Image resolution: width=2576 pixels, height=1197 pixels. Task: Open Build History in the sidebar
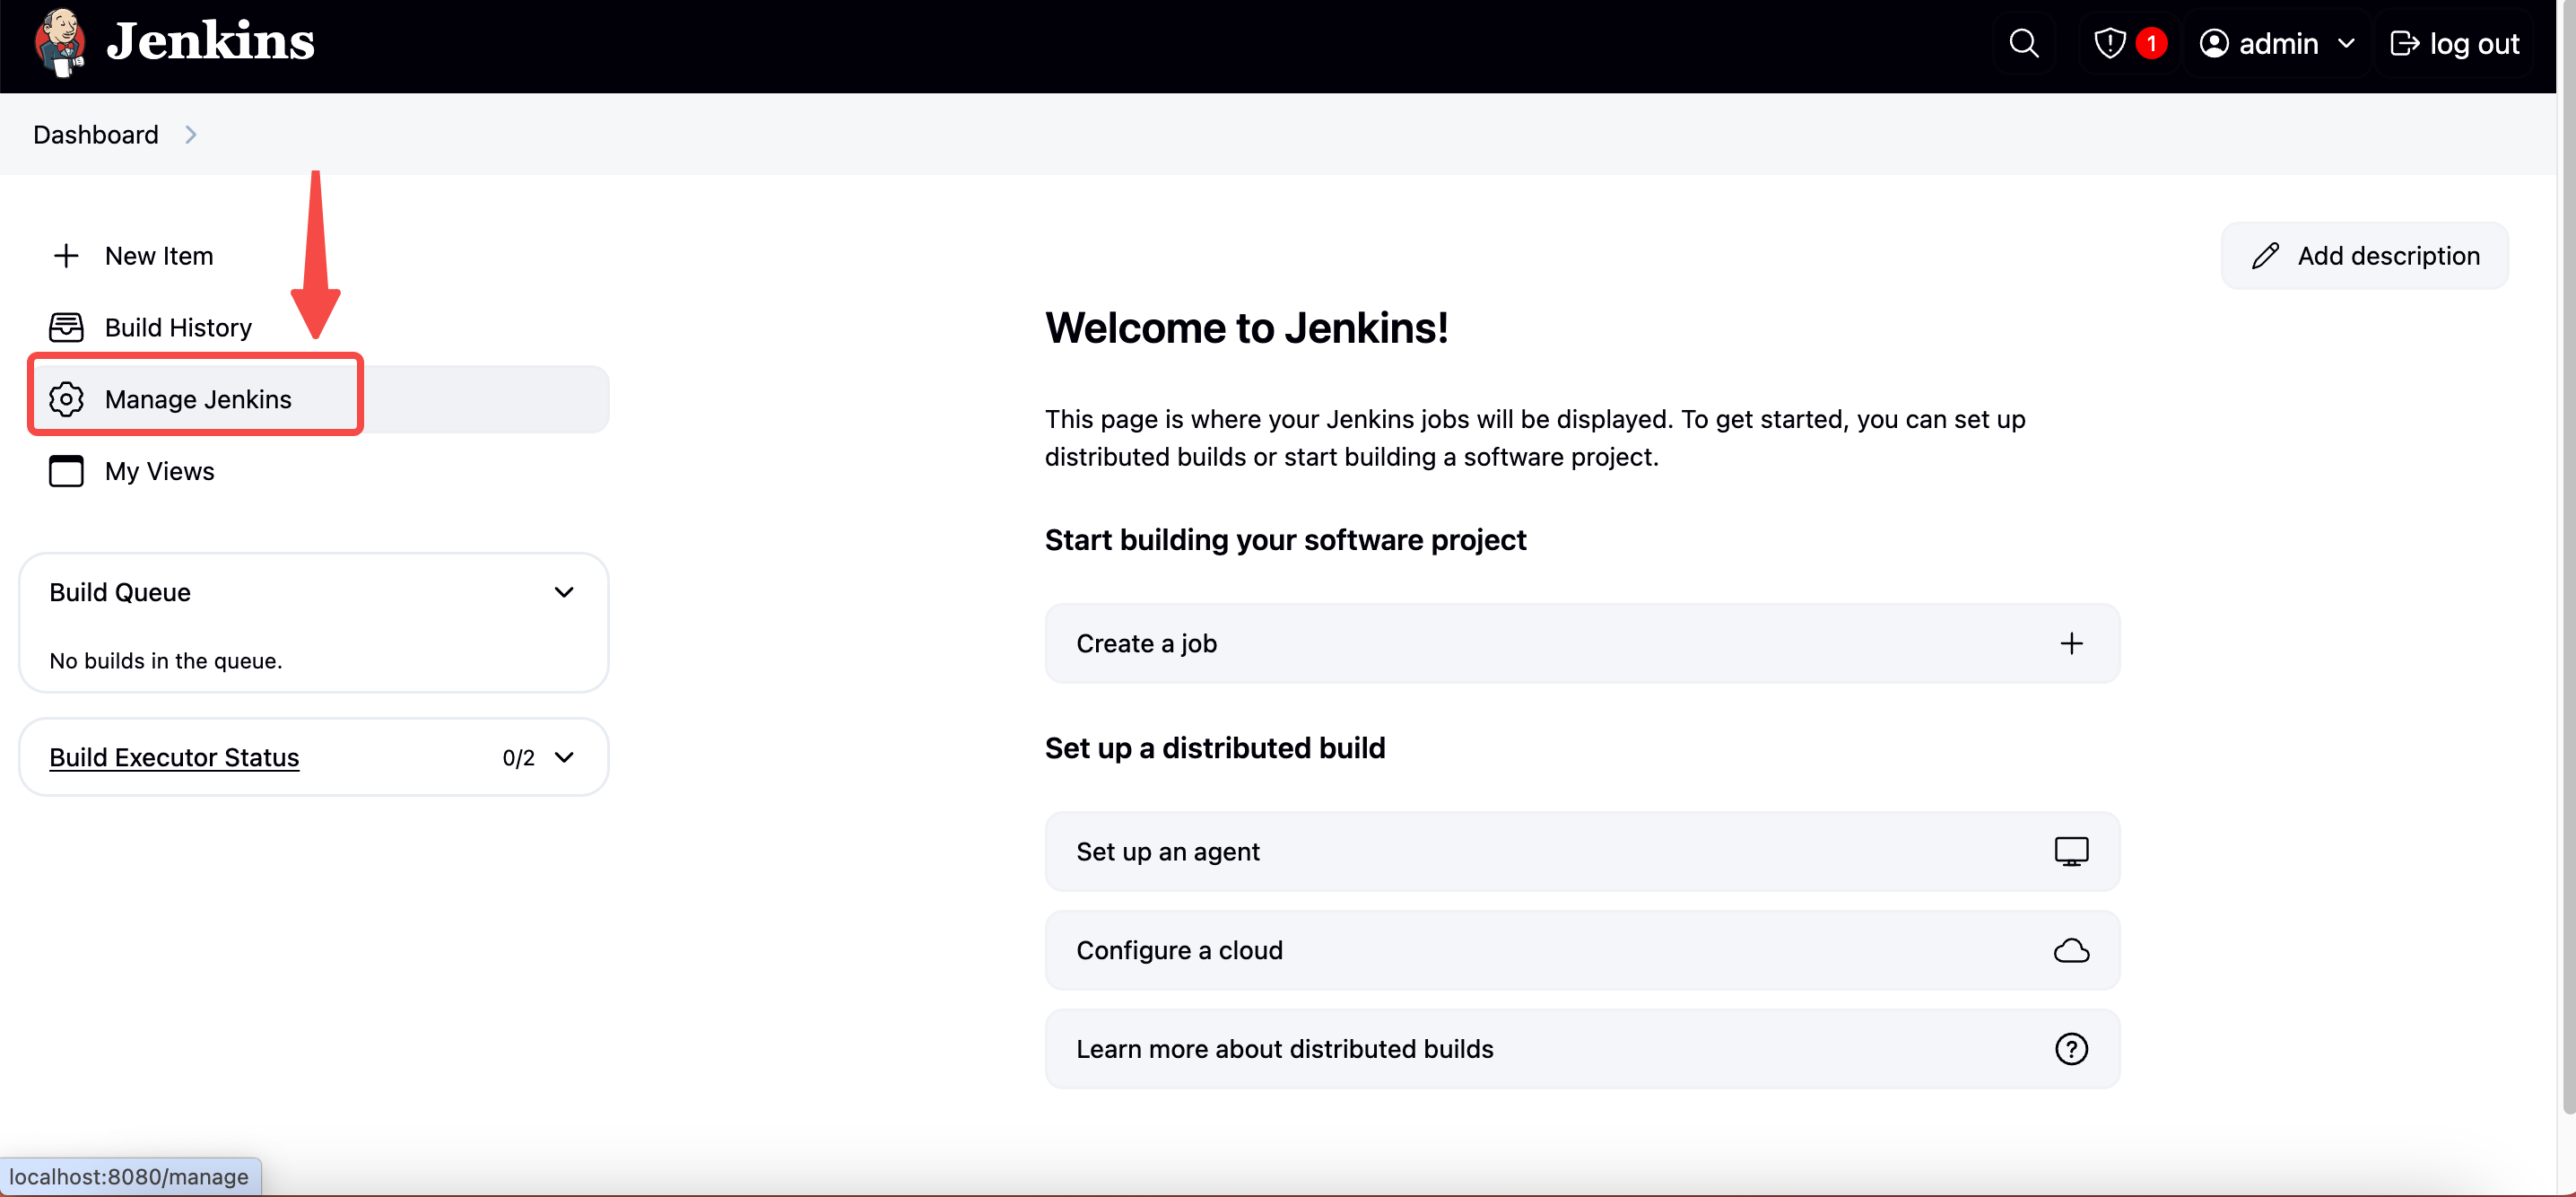coord(314,327)
